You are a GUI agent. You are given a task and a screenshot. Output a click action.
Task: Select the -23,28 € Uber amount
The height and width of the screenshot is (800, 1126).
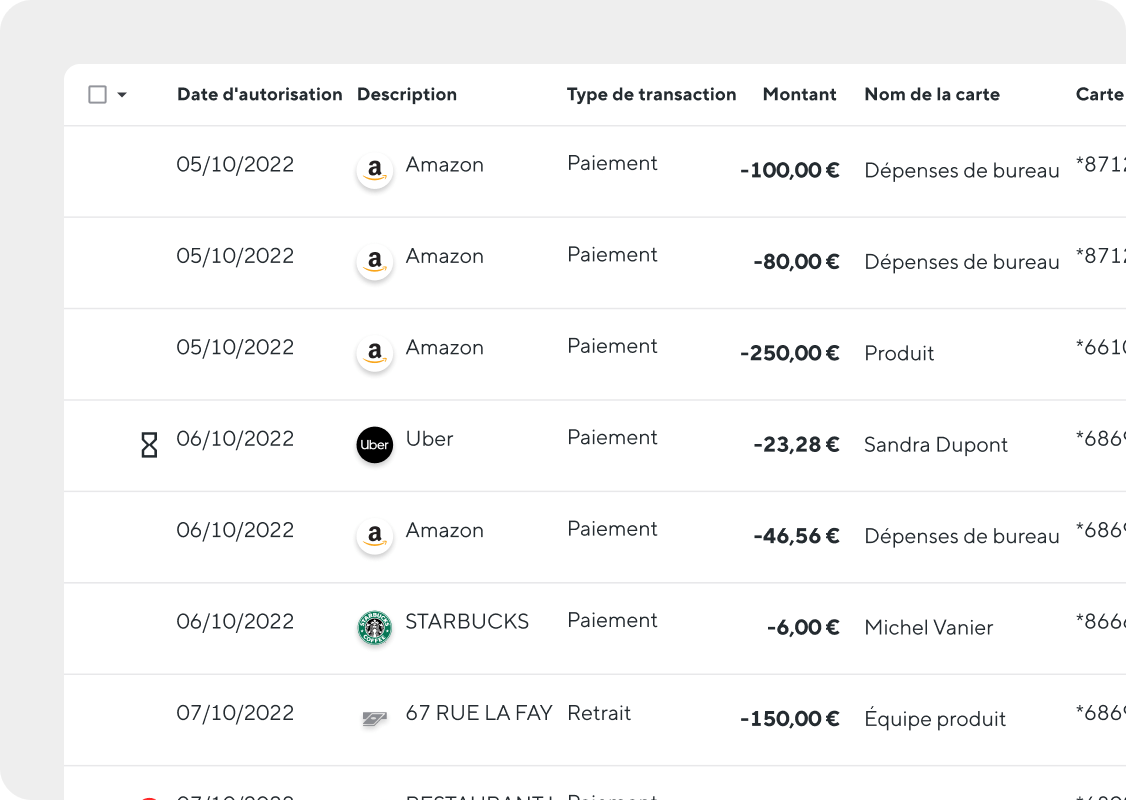click(796, 445)
